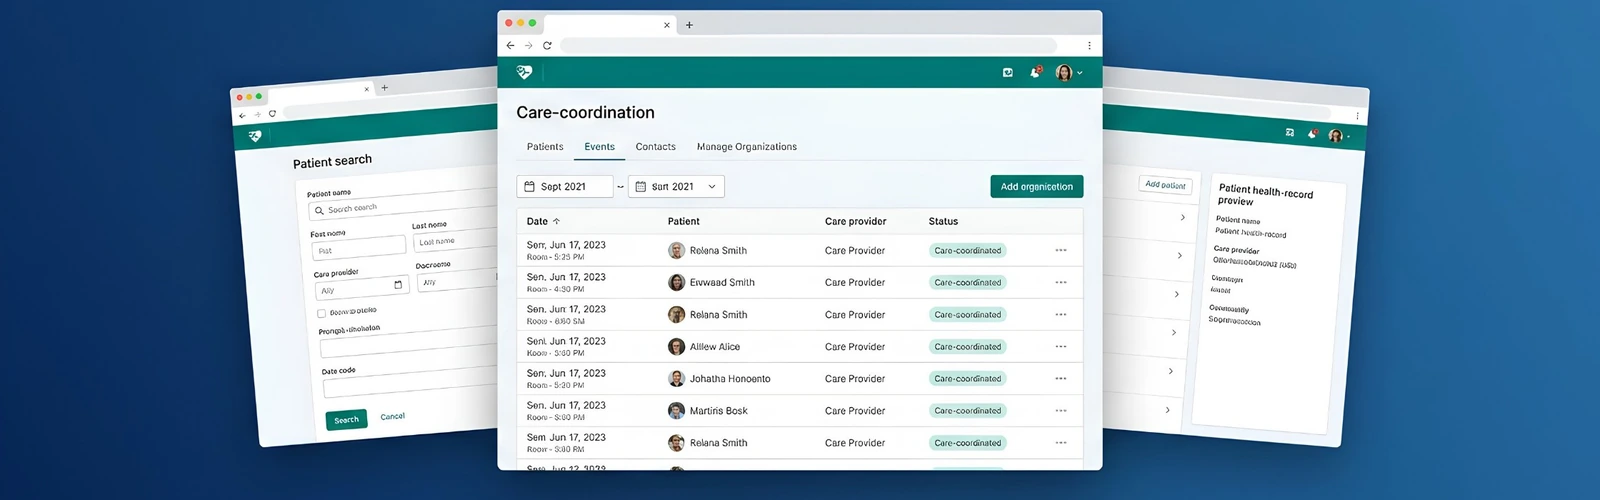Click the heart logo in the Patient search header
1600x500 pixels.
pyautogui.click(x=255, y=136)
